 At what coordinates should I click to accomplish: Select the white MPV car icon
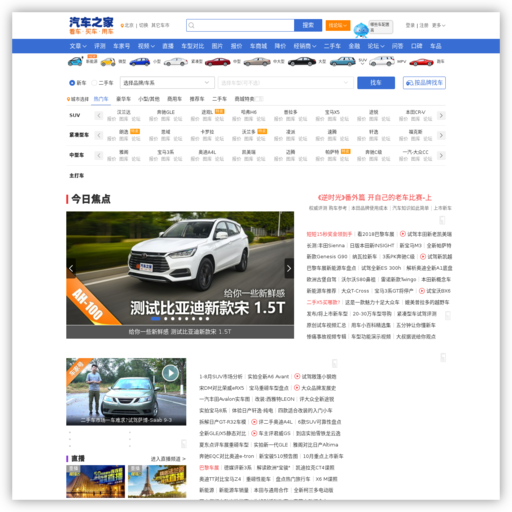[x=382, y=61]
